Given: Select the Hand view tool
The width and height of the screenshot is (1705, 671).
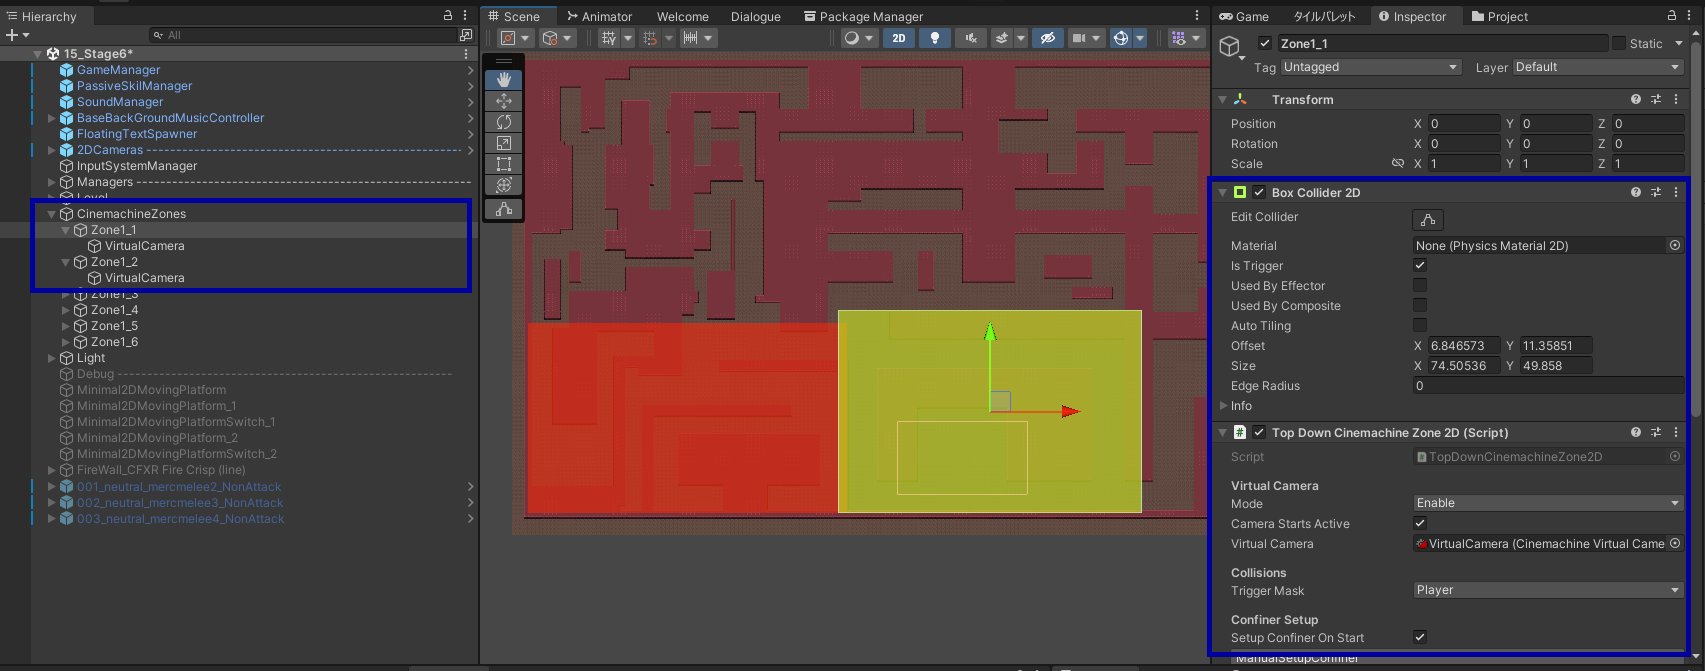Looking at the screenshot, I should tap(503, 79).
